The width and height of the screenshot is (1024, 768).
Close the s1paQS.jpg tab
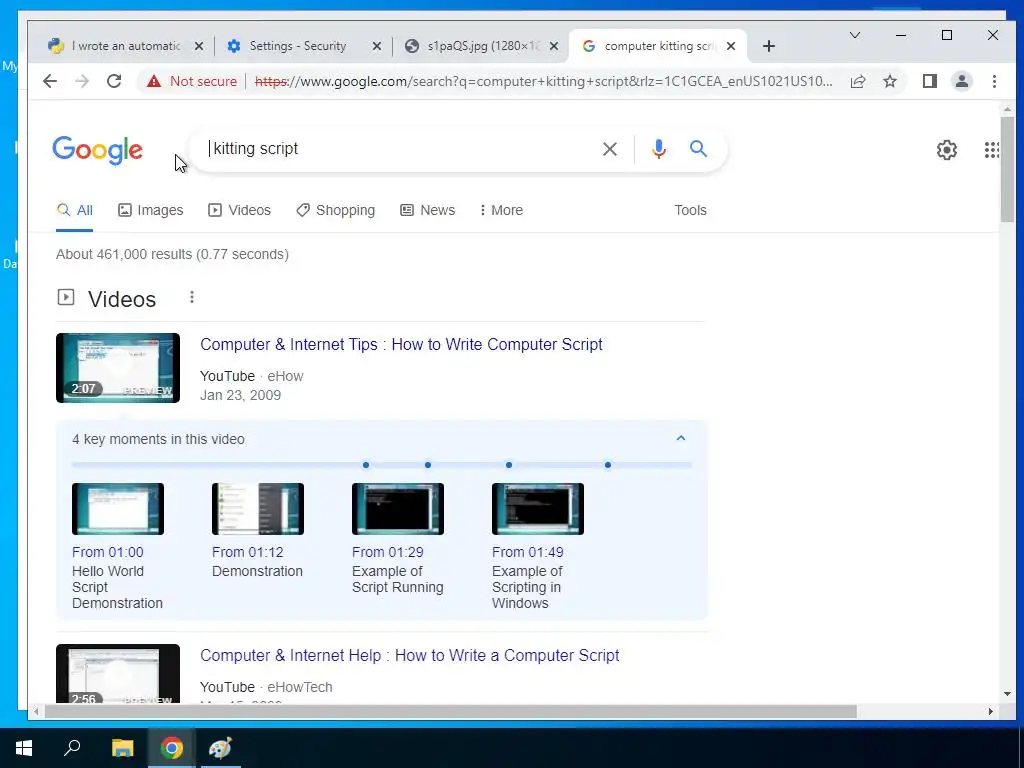coord(554,46)
